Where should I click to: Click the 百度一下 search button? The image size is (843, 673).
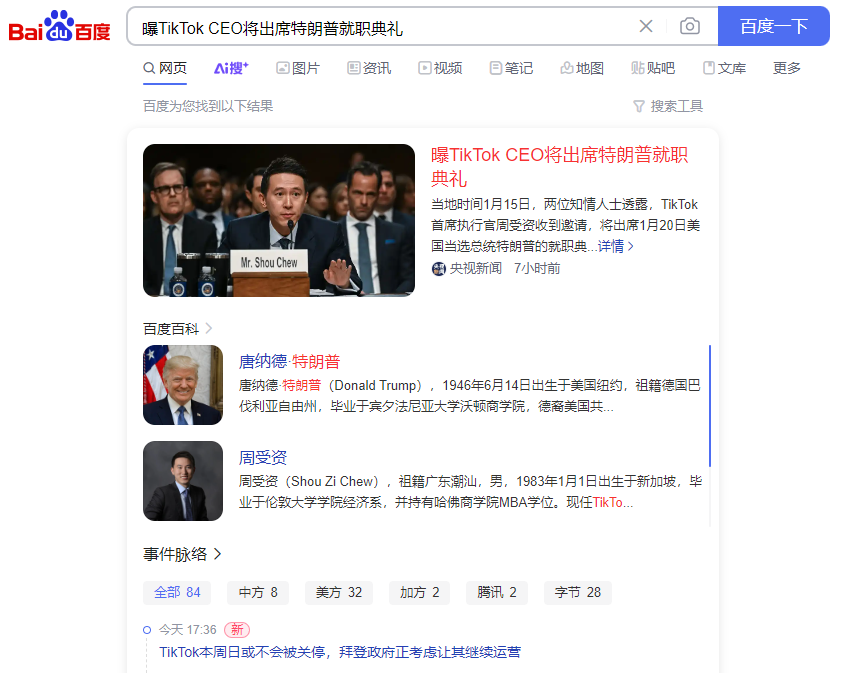tap(774, 26)
